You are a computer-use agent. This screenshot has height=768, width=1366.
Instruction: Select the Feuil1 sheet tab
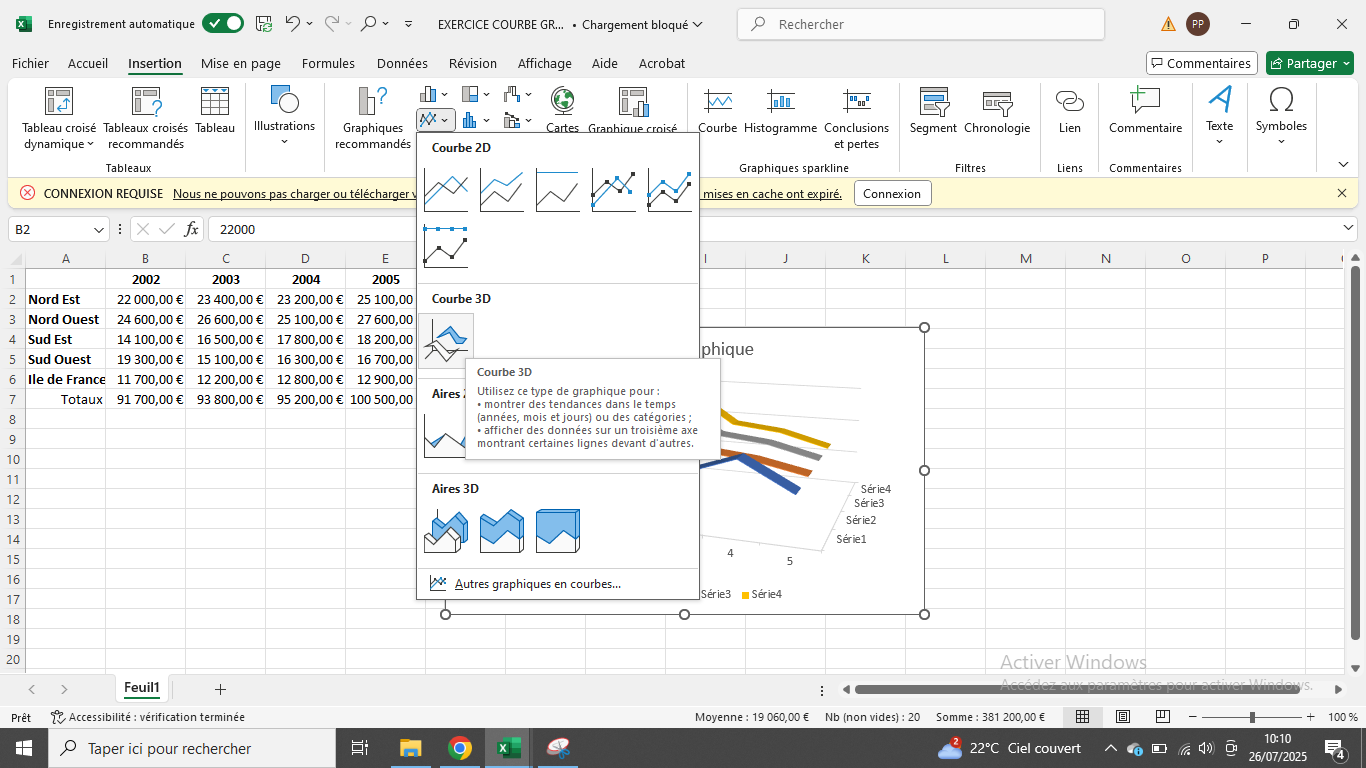pyautogui.click(x=141, y=688)
